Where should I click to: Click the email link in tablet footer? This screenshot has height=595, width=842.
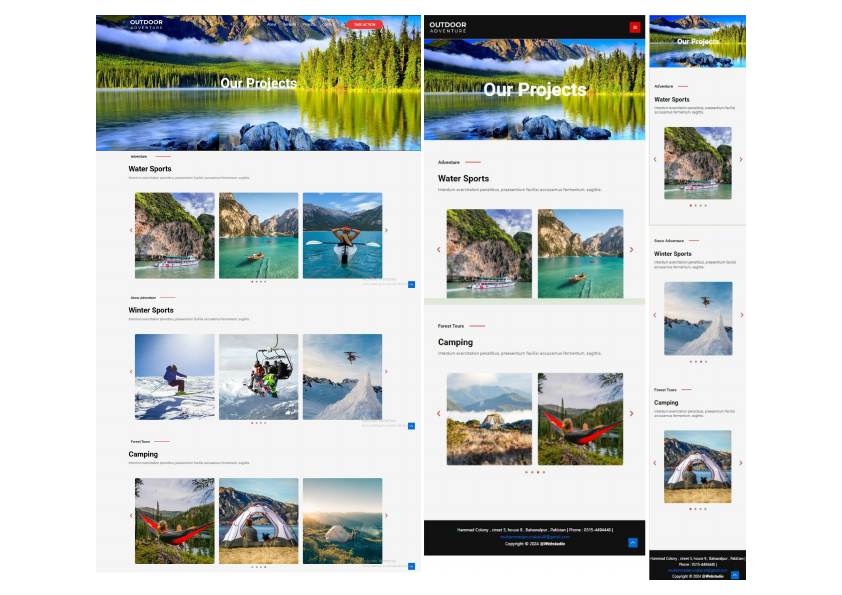pyautogui.click(x=535, y=536)
